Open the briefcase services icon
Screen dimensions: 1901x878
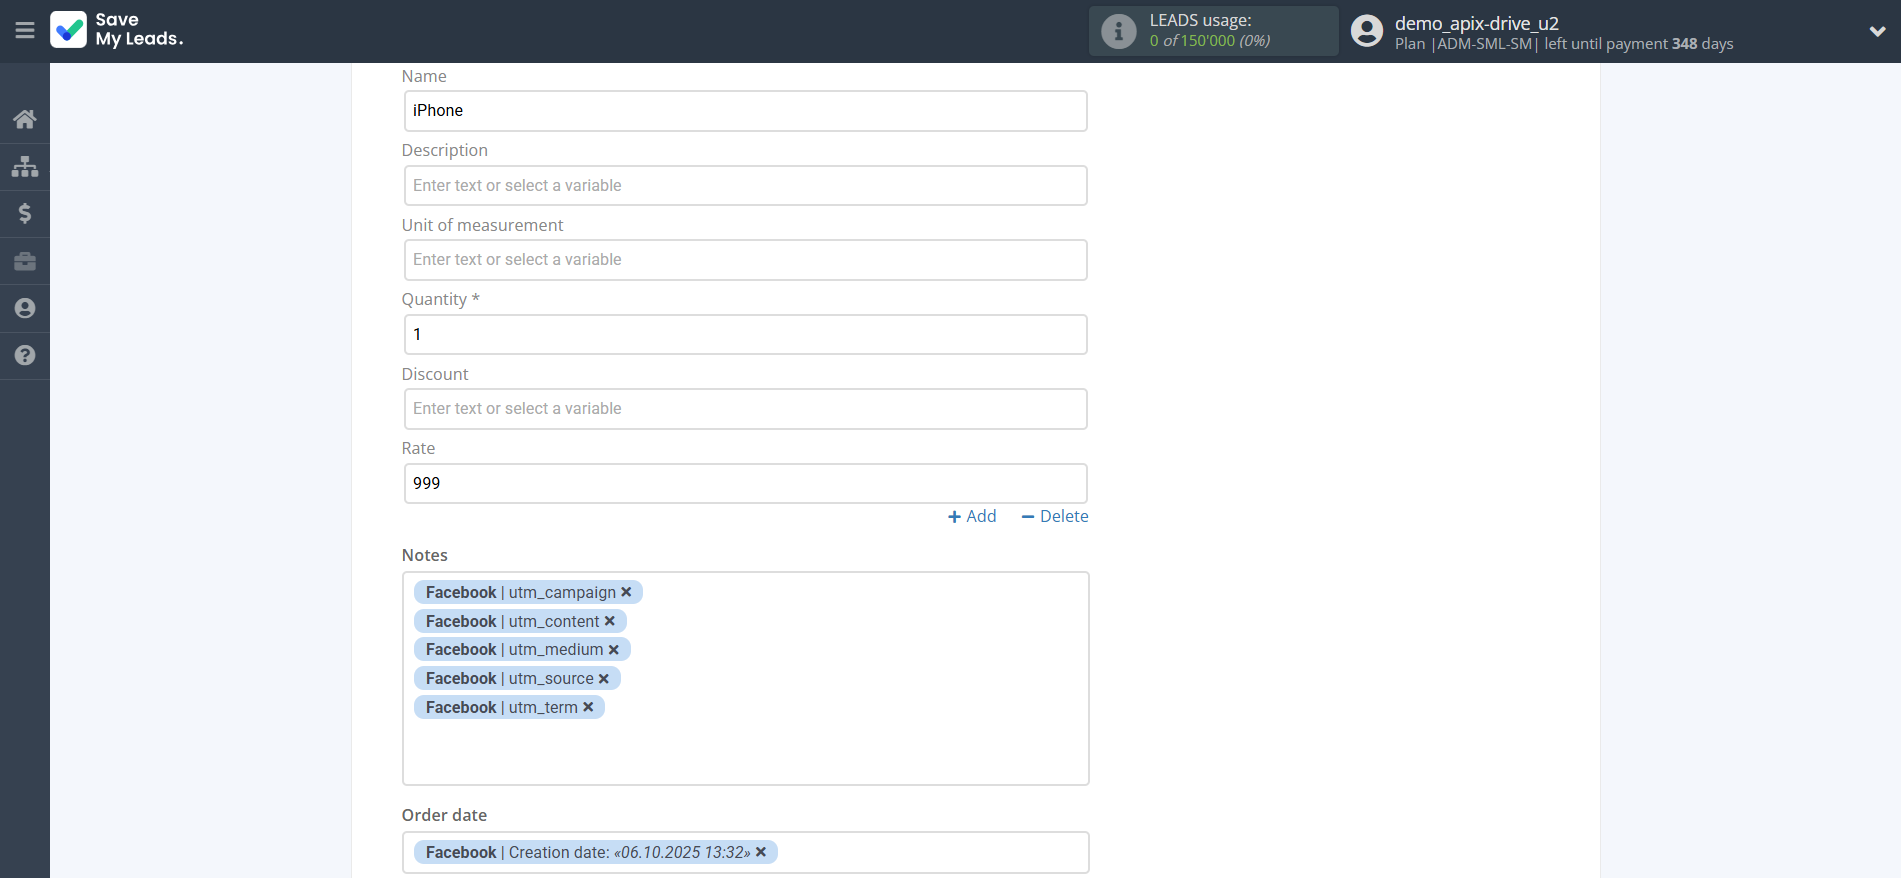click(x=25, y=261)
